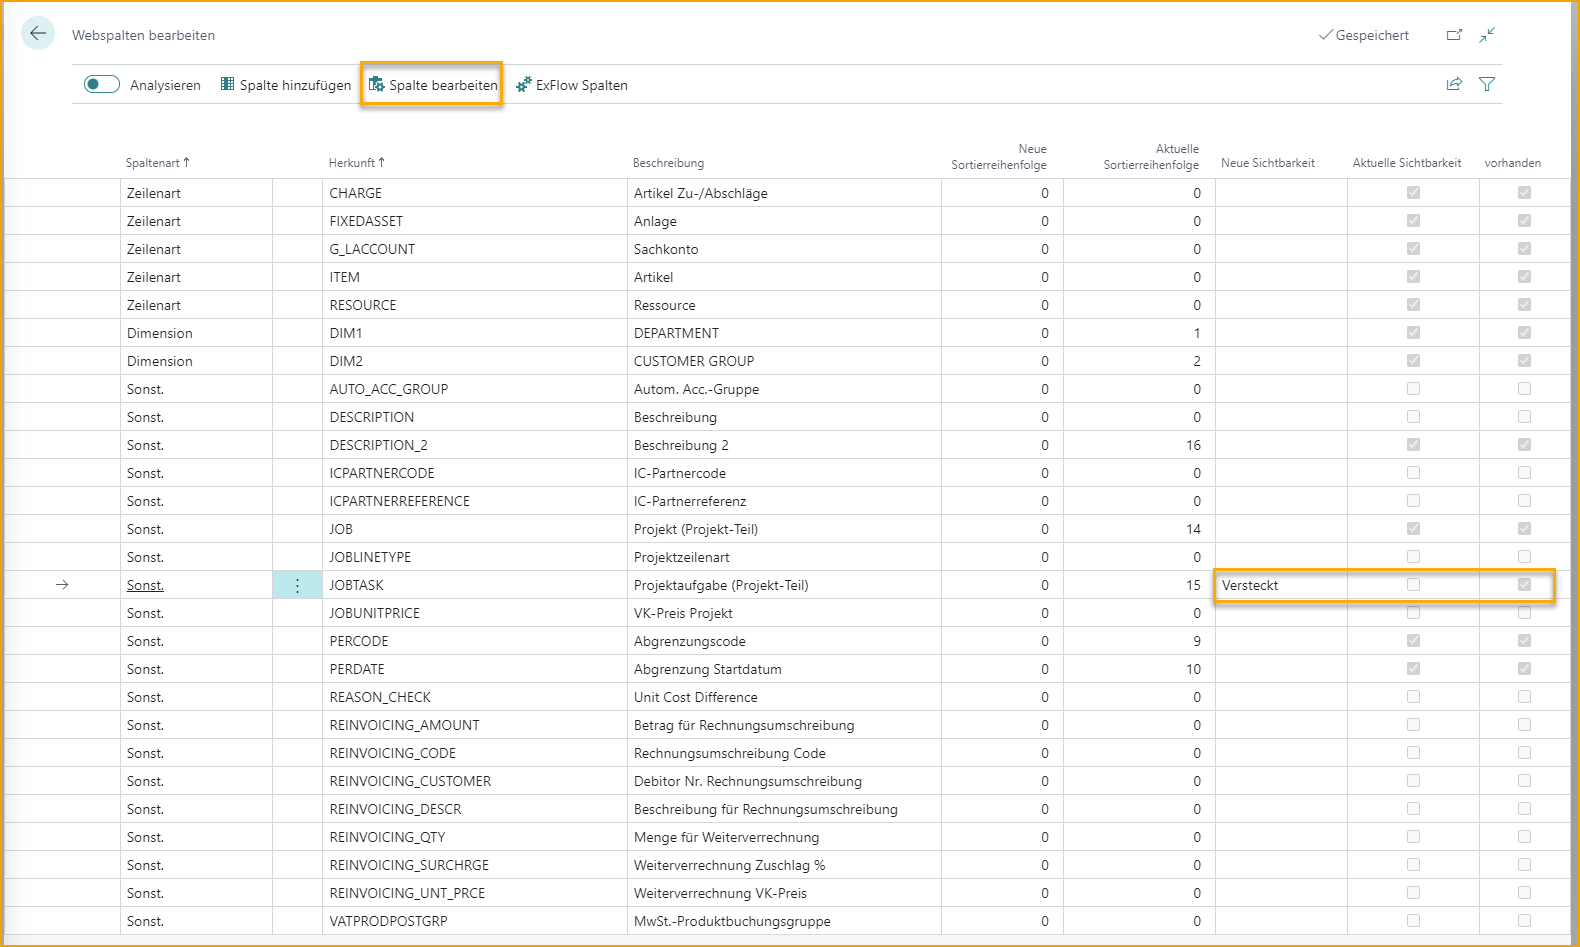
Task: Go back using the arrow button
Action: click(x=38, y=33)
